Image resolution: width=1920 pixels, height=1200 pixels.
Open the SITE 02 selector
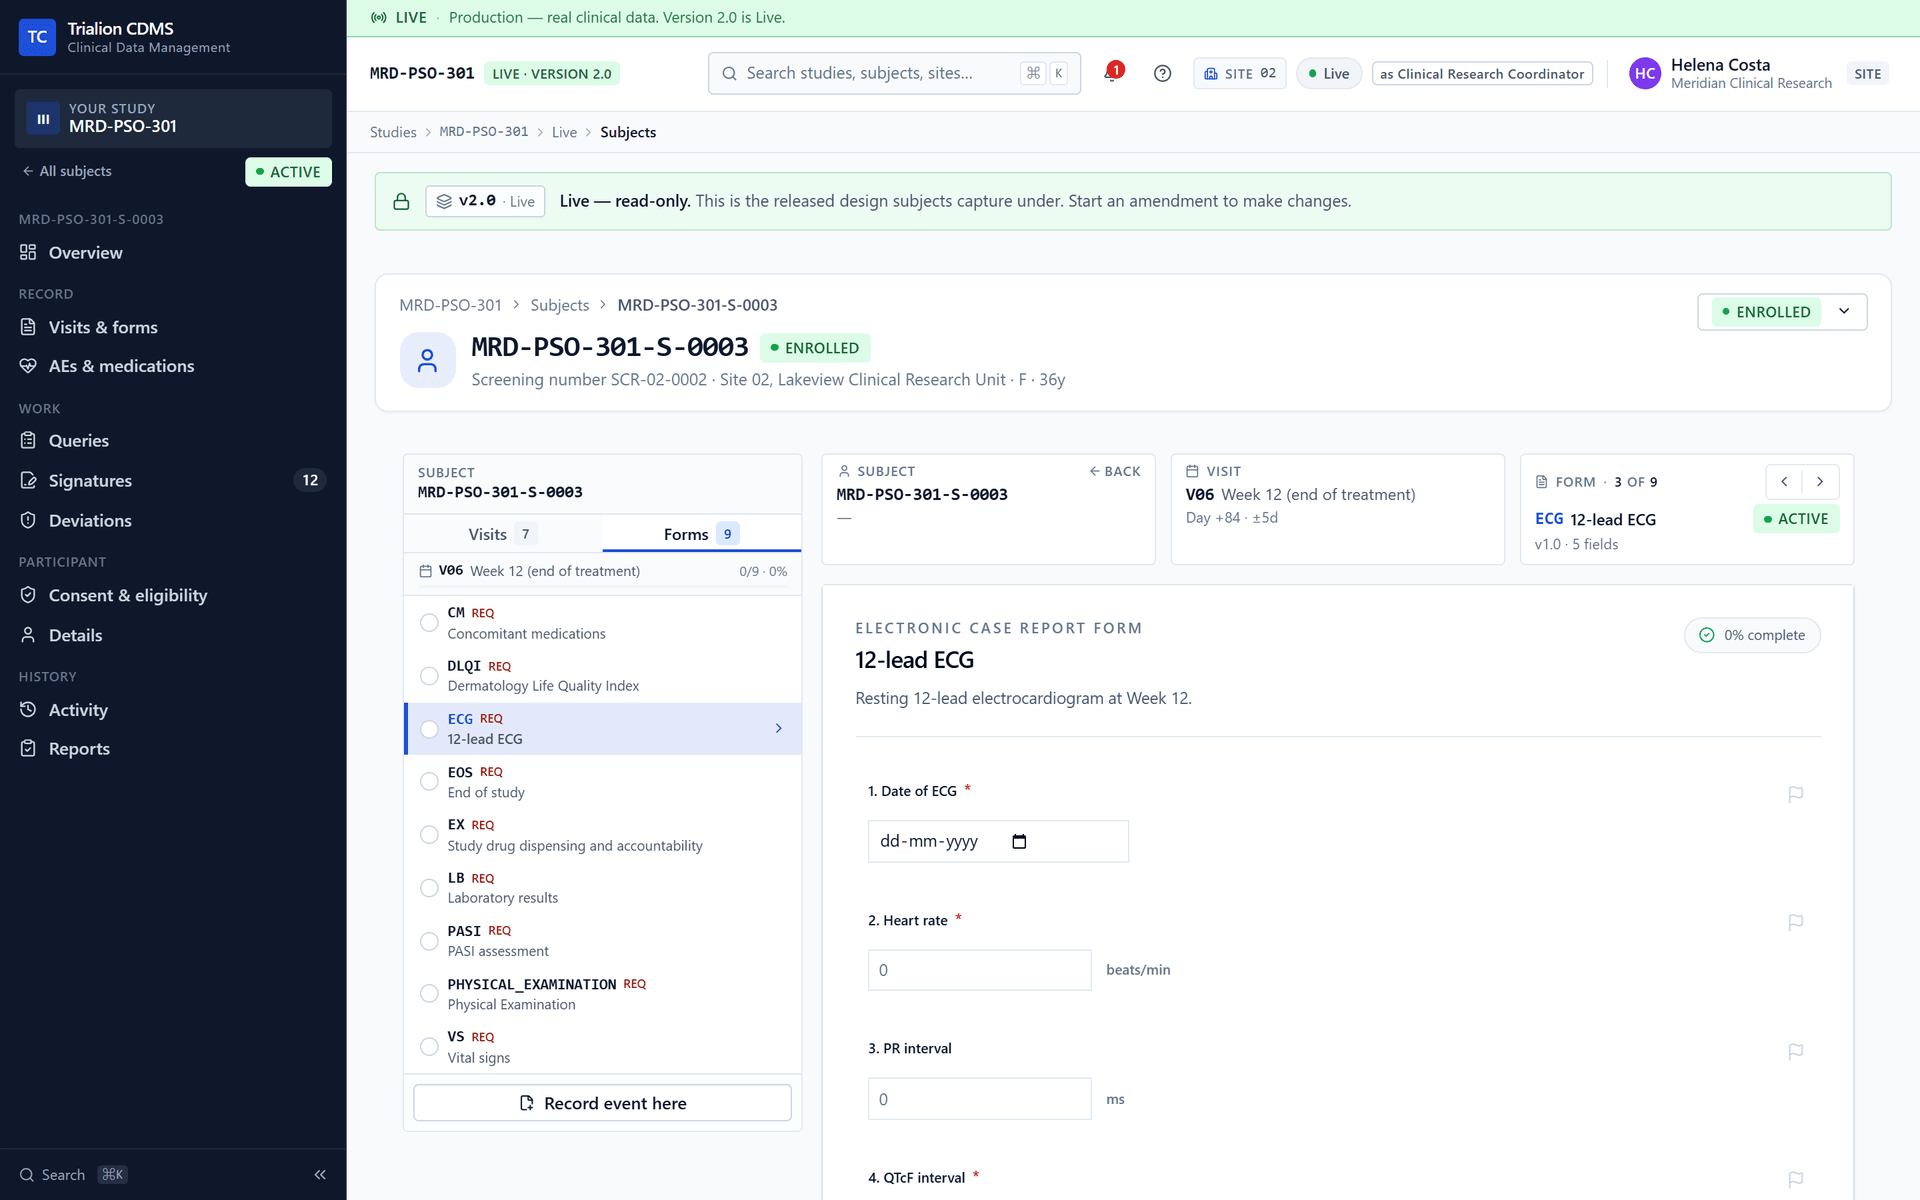tap(1239, 73)
